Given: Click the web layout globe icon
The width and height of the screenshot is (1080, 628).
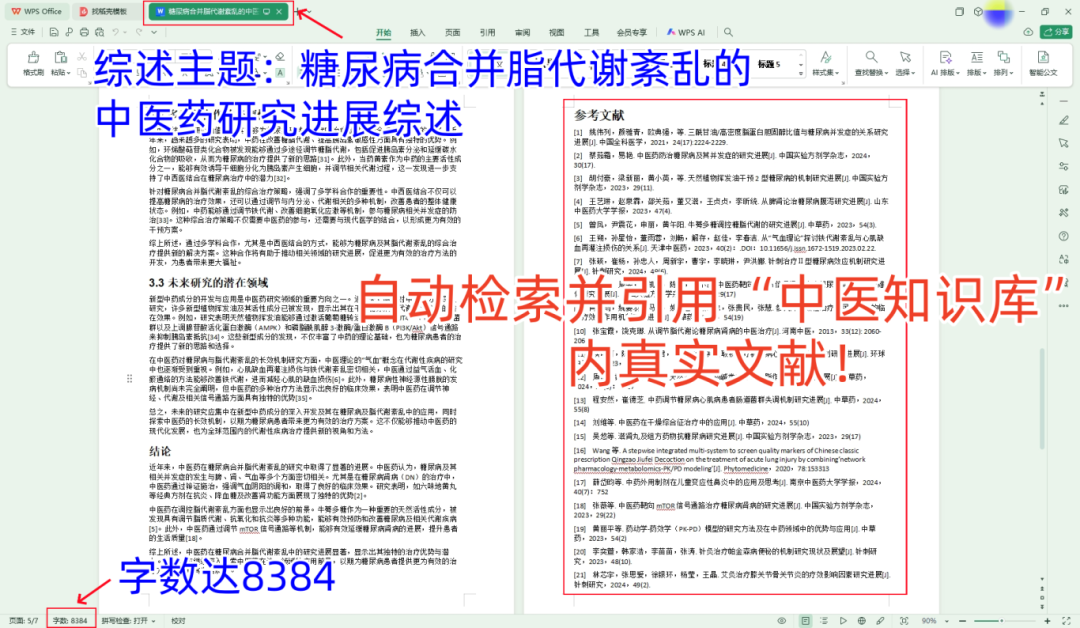Looking at the screenshot, I should [862, 621].
